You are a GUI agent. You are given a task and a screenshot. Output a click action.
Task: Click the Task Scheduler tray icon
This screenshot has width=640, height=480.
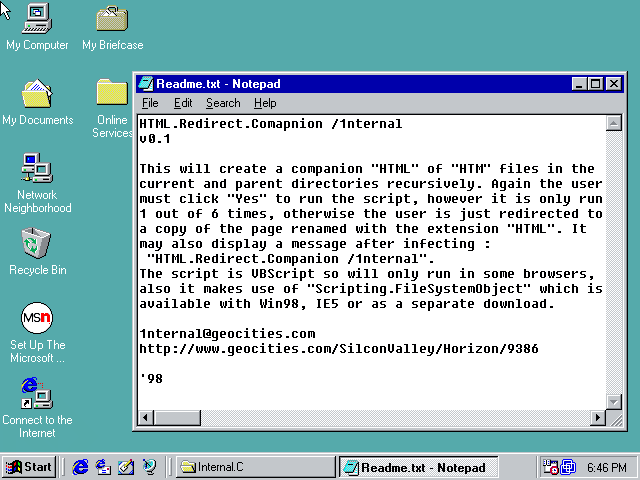pos(550,467)
